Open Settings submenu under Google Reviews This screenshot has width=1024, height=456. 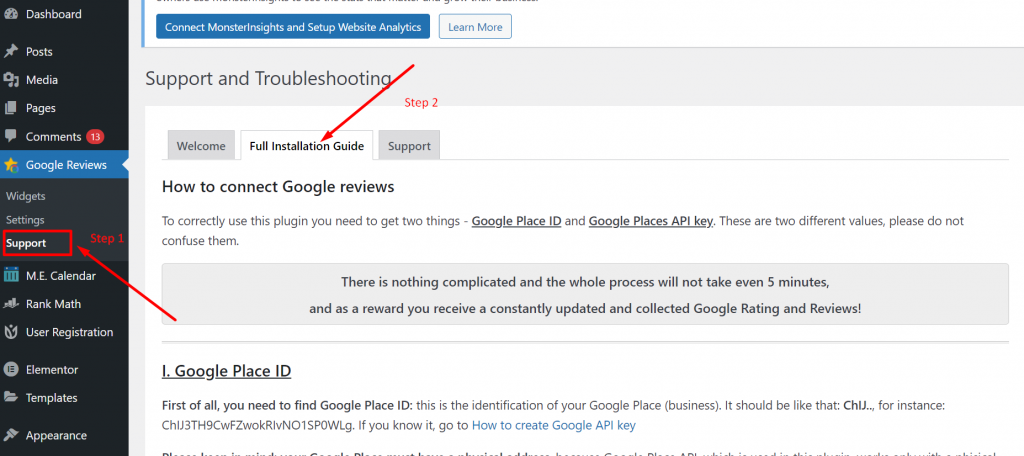click(x=25, y=220)
